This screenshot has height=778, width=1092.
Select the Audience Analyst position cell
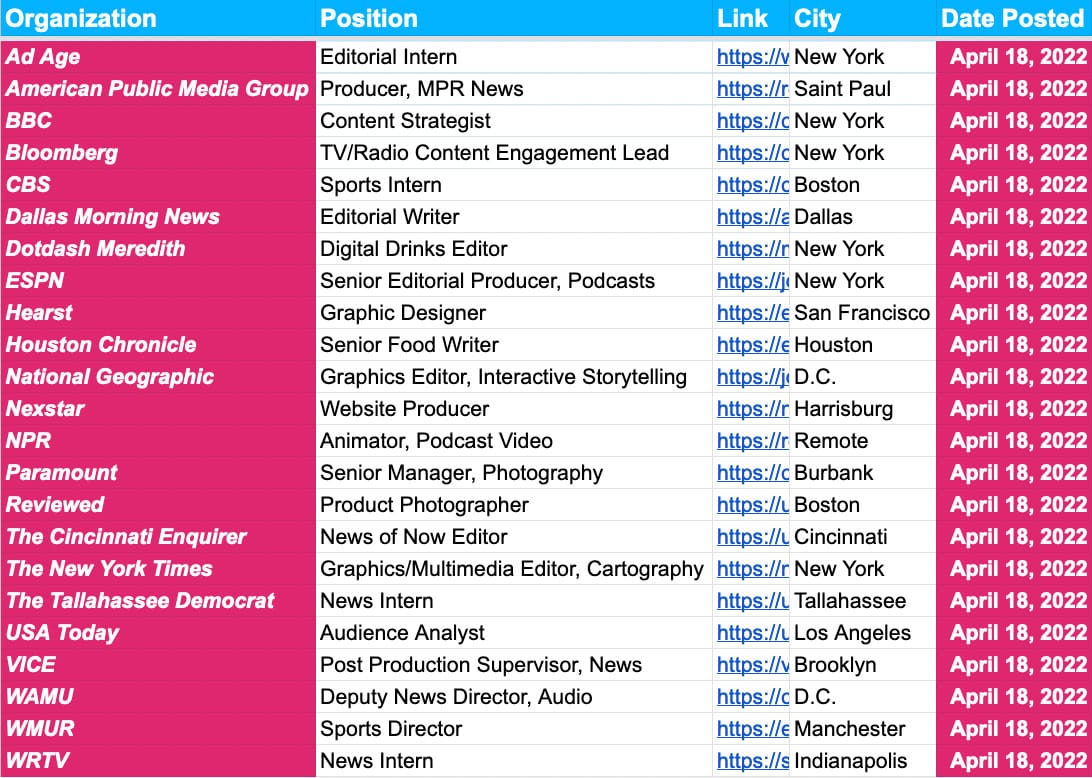click(402, 633)
